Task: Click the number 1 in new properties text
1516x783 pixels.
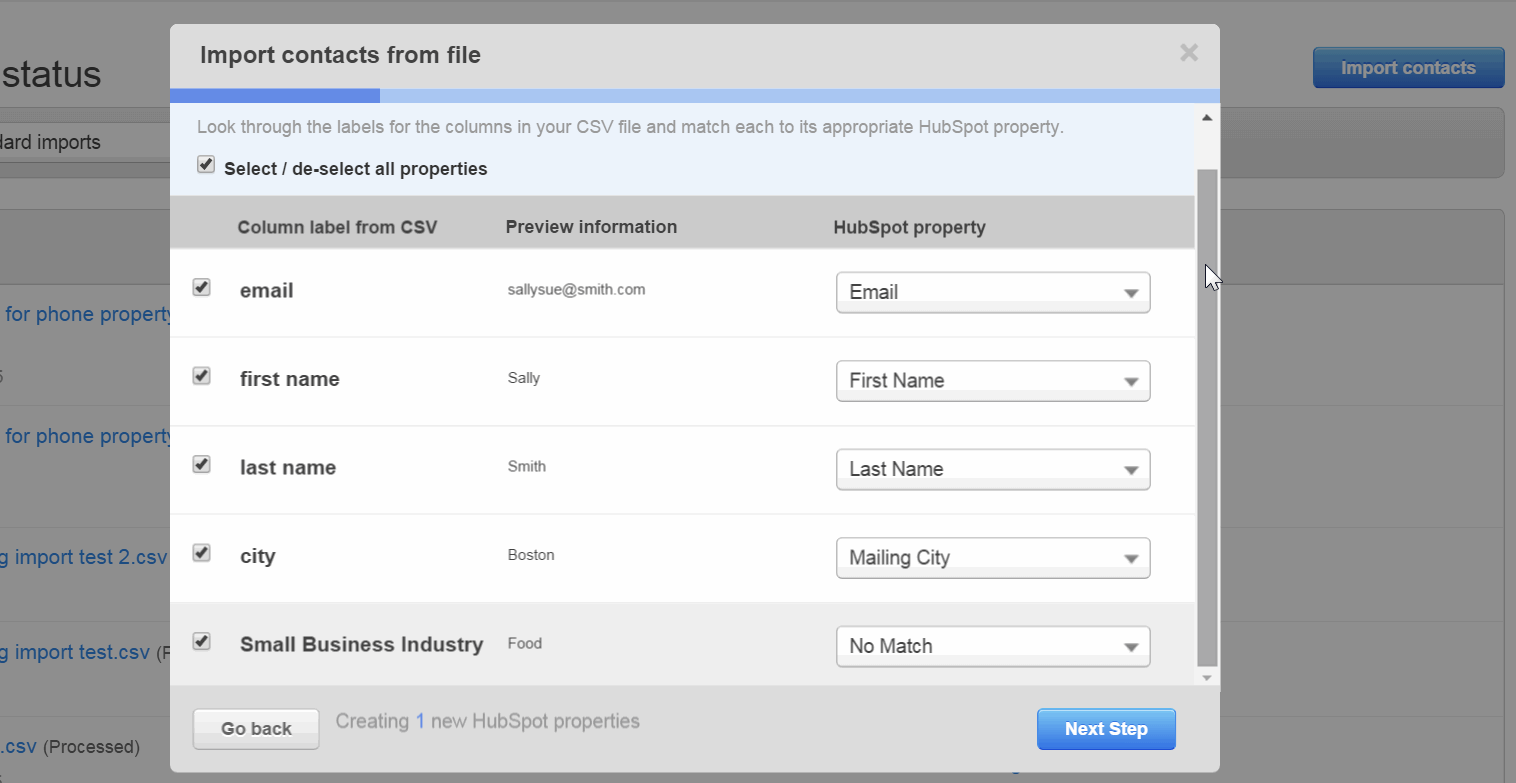Action: 420,721
